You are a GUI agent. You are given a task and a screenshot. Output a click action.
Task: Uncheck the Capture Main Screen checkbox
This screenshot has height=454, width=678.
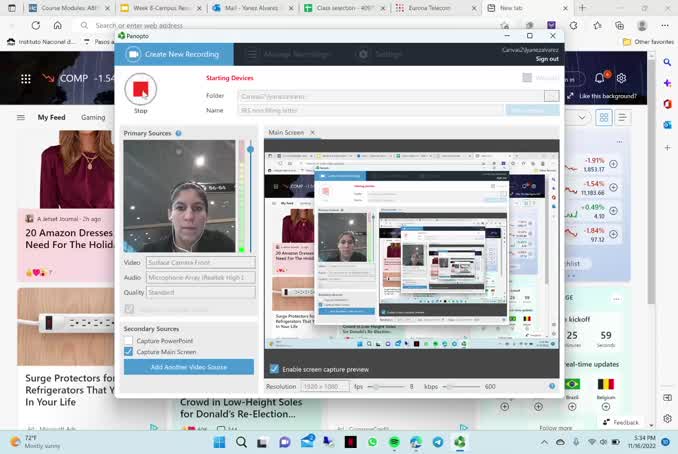(x=129, y=352)
